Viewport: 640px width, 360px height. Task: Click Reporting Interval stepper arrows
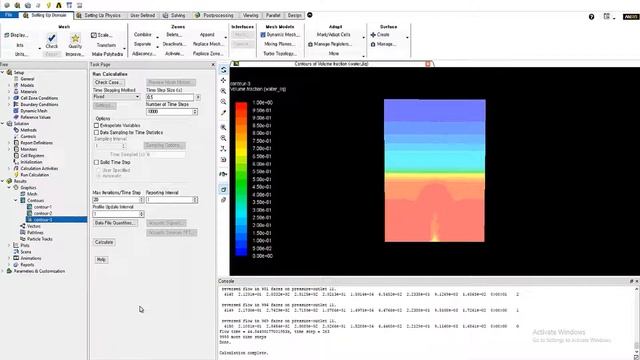pos(195,200)
